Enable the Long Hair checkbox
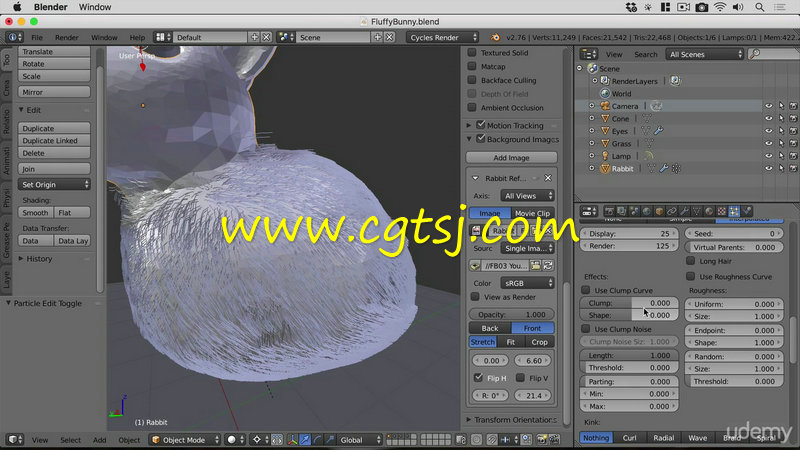800x450 pixels. pyautogui.click(x=691, y=261)
